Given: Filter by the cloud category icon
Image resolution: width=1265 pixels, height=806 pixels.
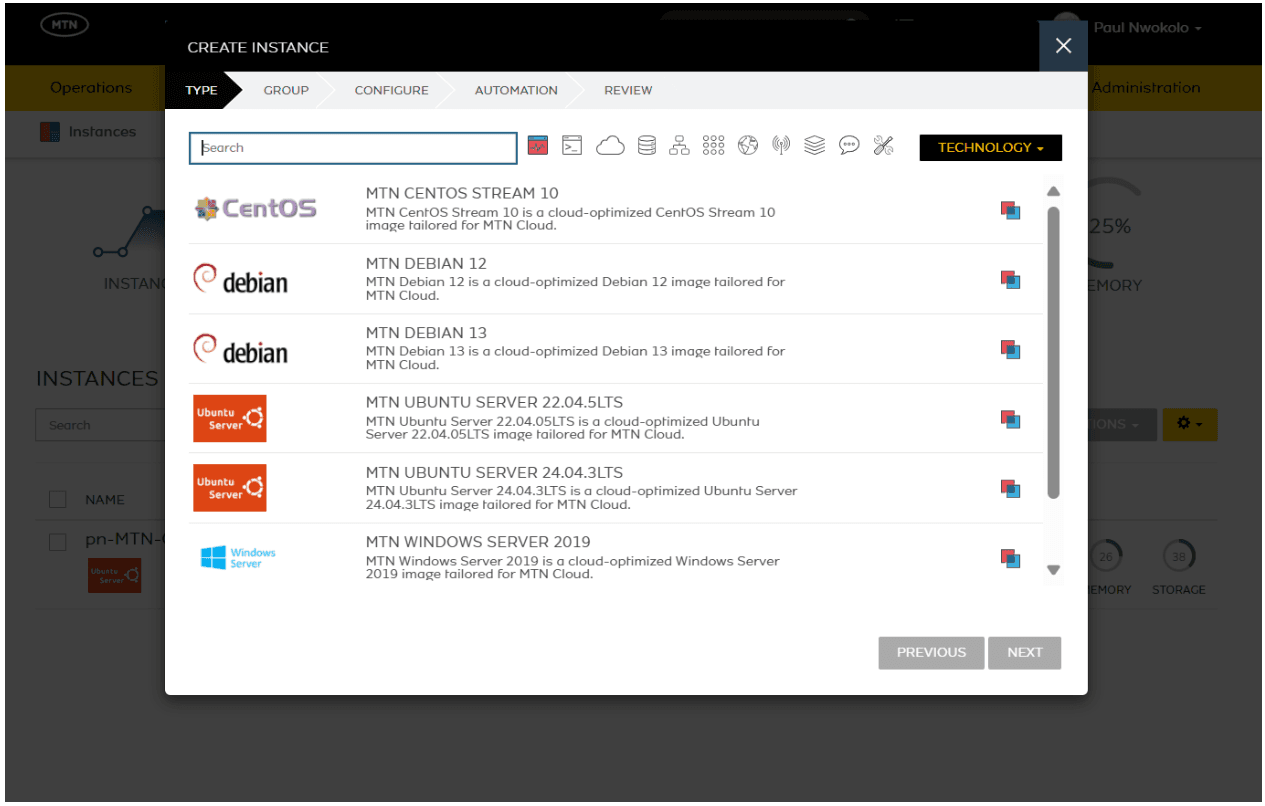Looking at the screenshot, I should pyautogui.click(x=610, y=147).
